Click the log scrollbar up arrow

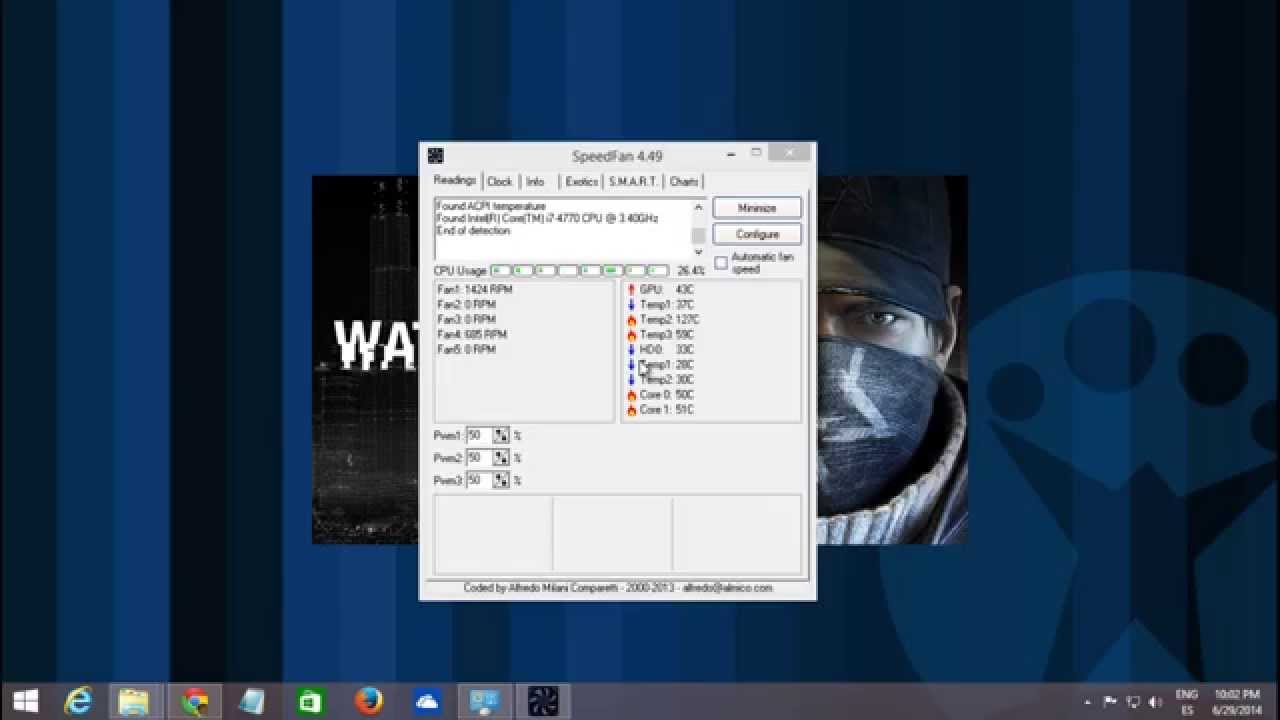click(x=698, y=207)
